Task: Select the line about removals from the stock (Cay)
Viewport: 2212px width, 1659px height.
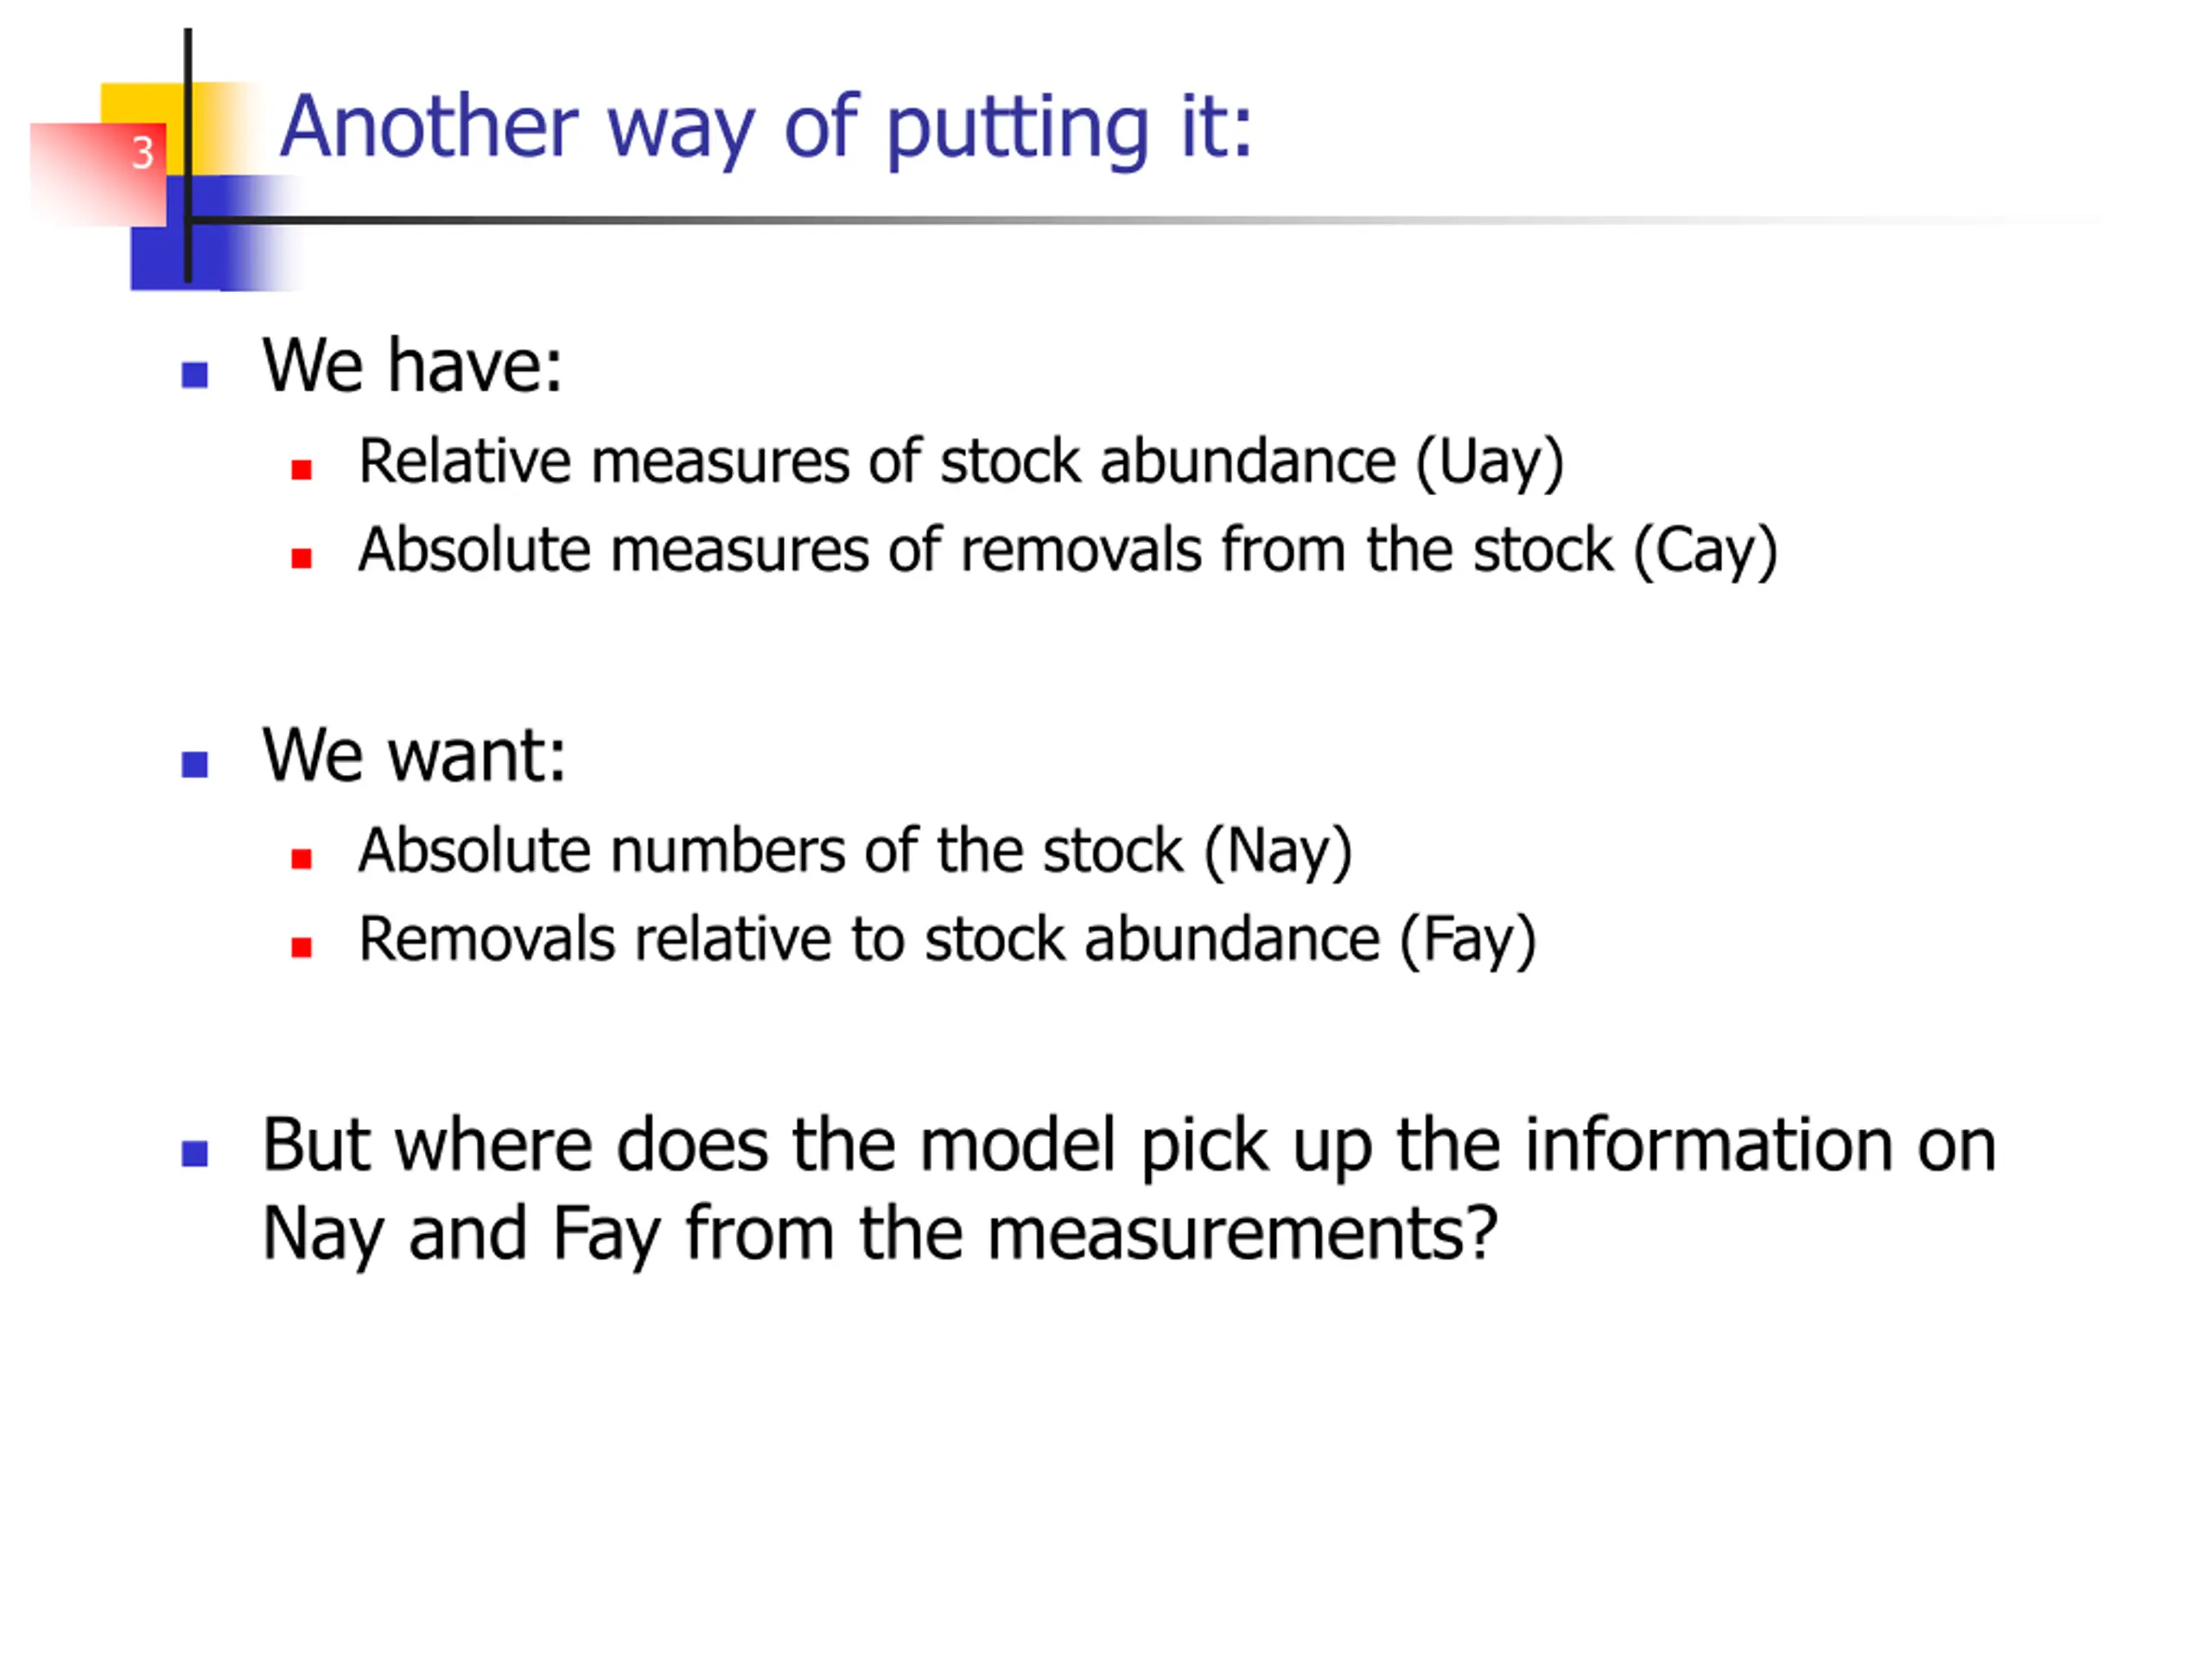Action: coord(1068,551)
